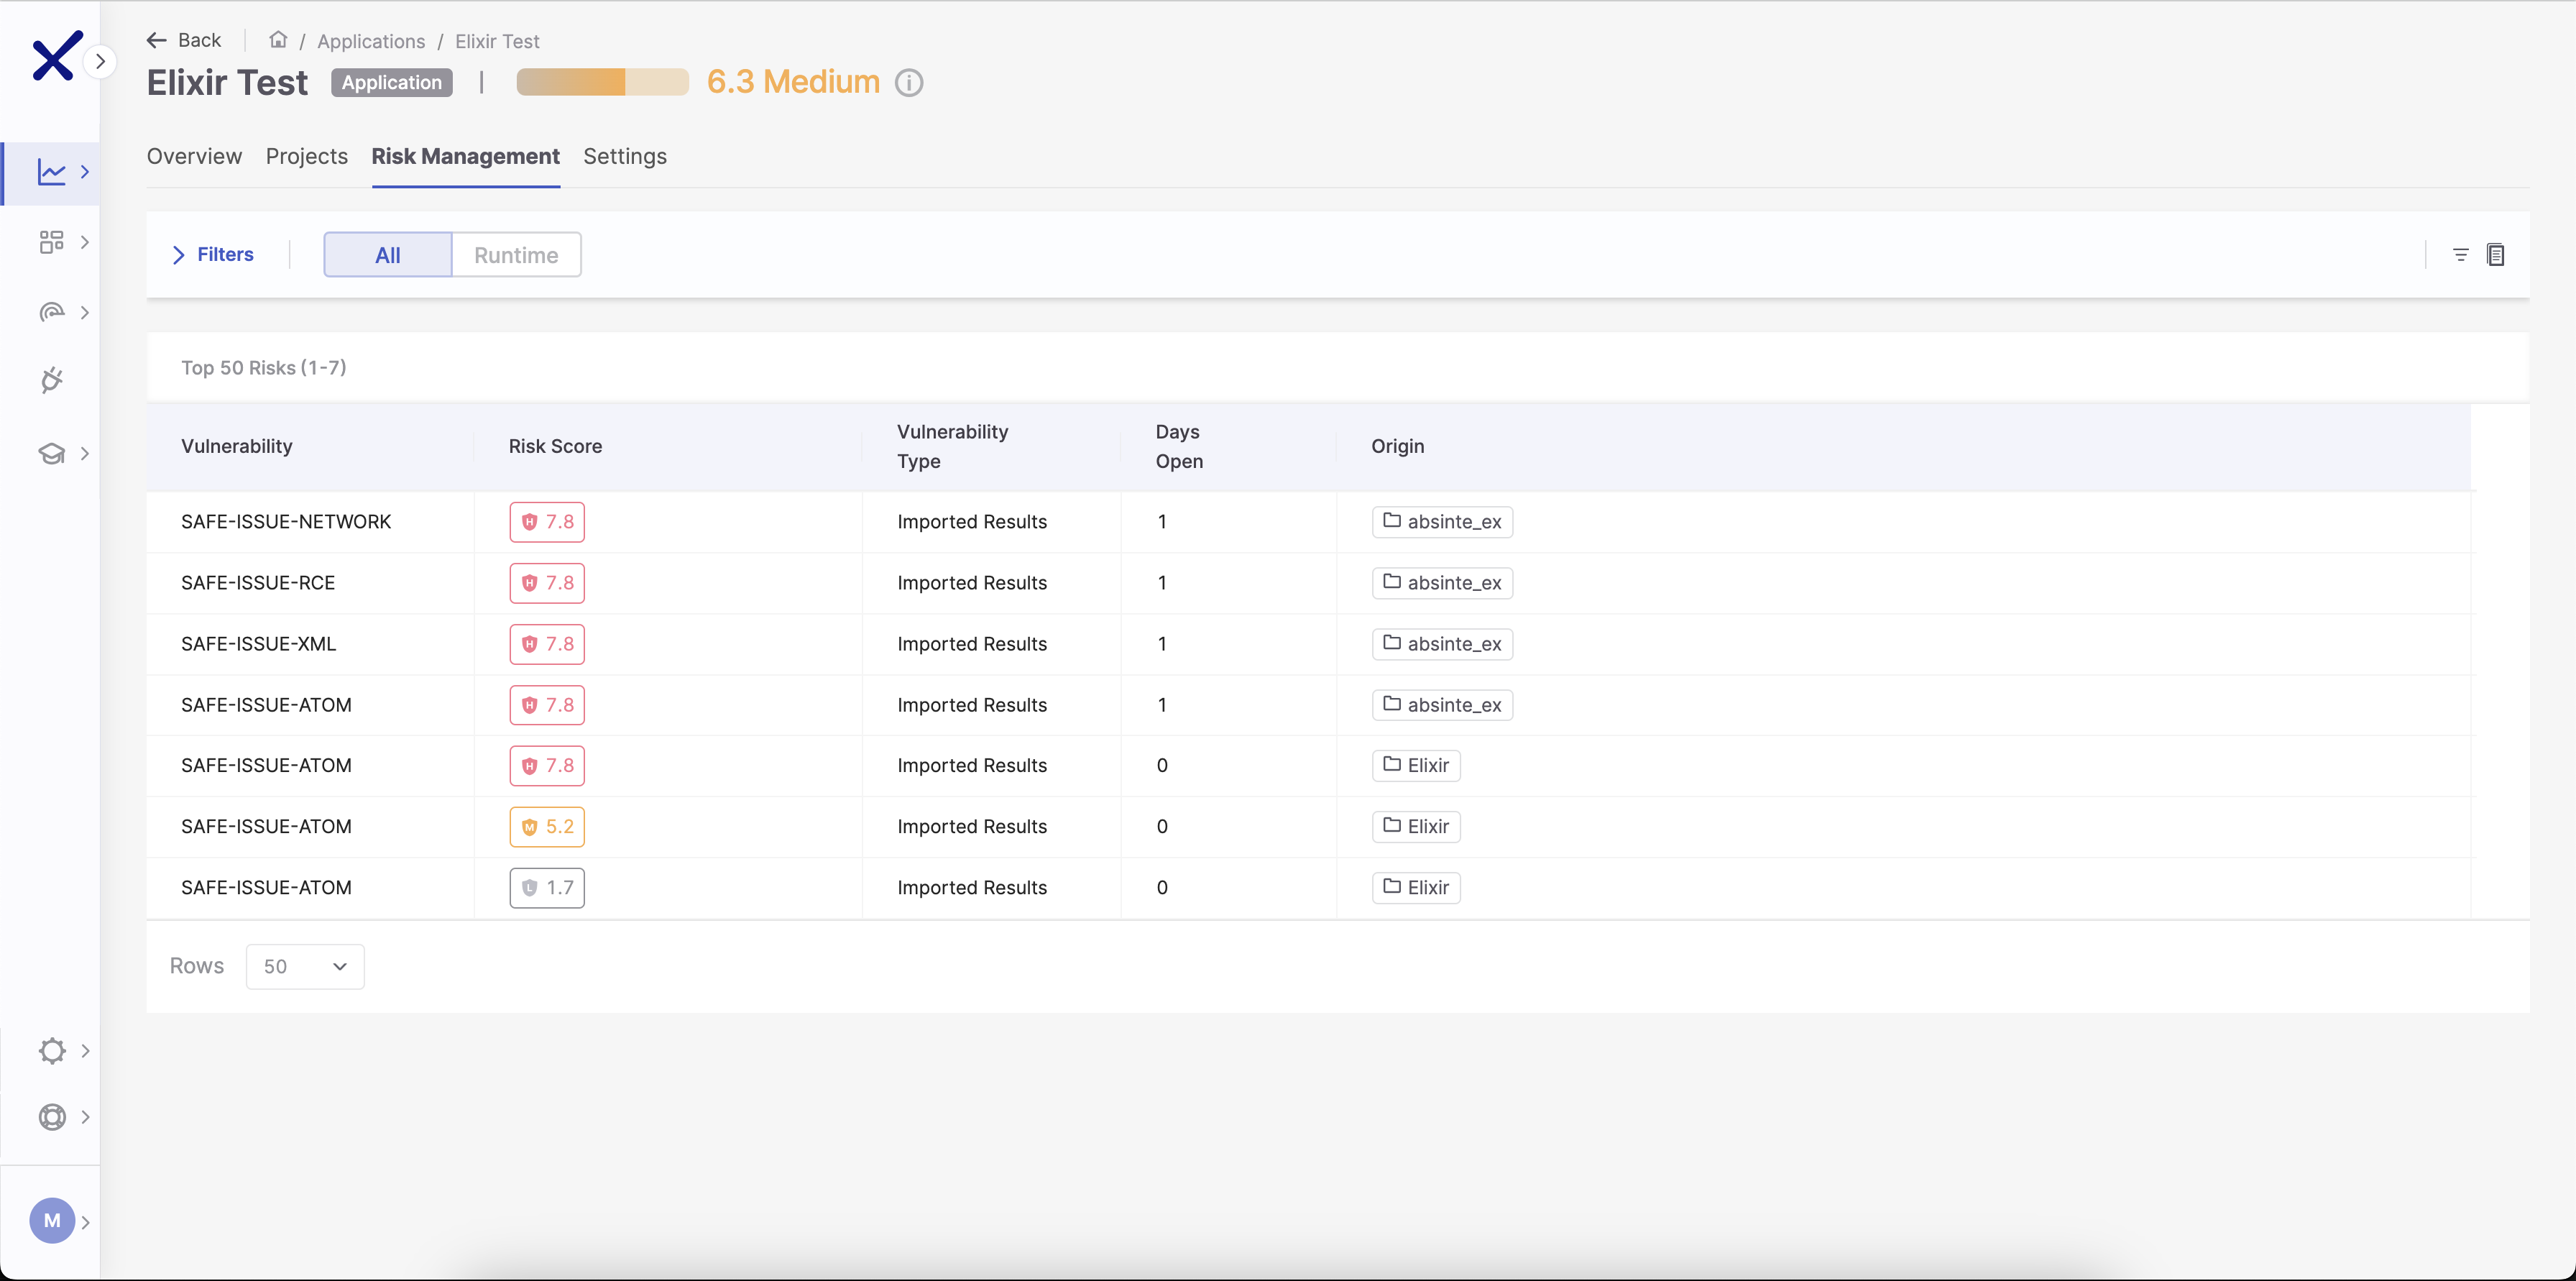This screenshot has height=1281, width=2576.
Task: Click the info icon beside 6.3 Medium
Action: (909, 82)
